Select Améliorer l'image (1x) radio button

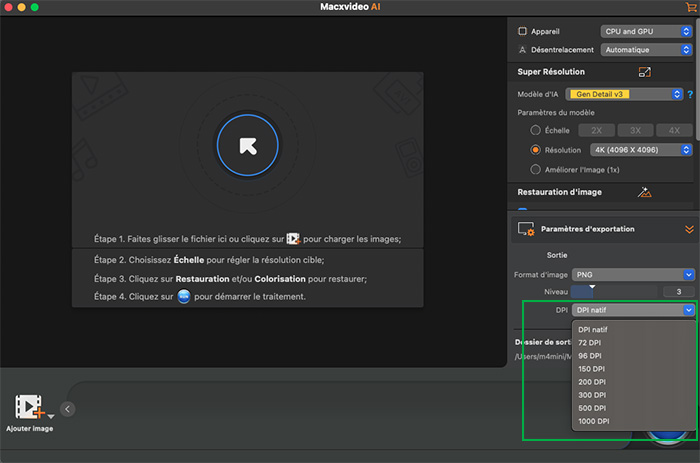535,170
